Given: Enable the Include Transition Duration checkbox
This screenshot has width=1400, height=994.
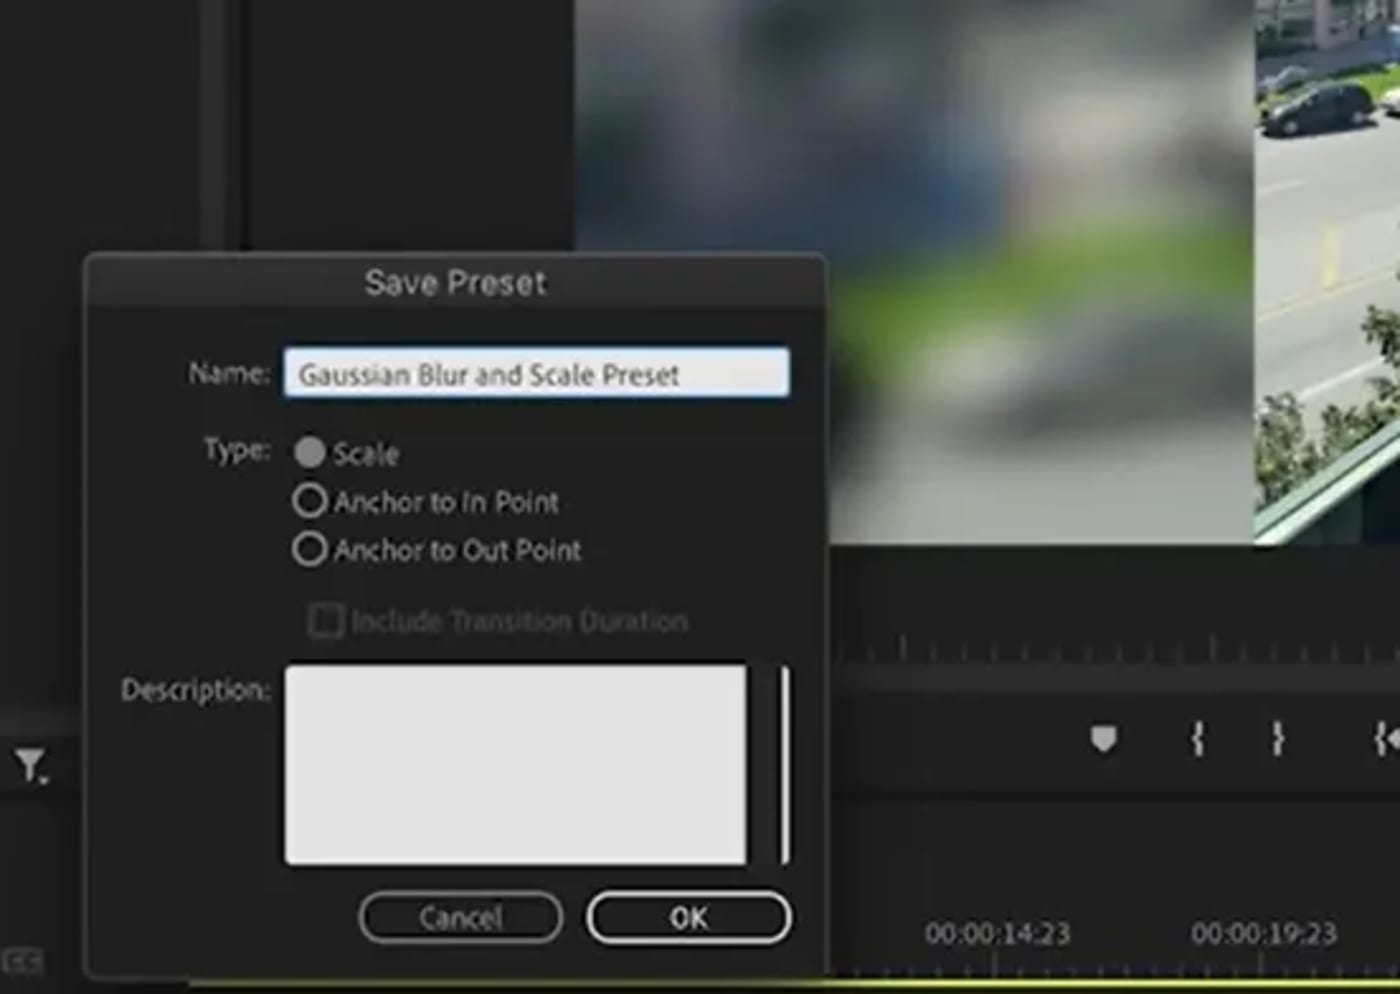Looking at the screenshot, I should (326, 621).
